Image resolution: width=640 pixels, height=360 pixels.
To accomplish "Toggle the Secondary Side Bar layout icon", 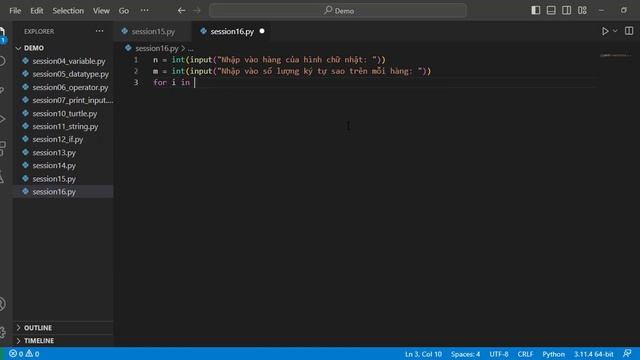I will [567, 10].
